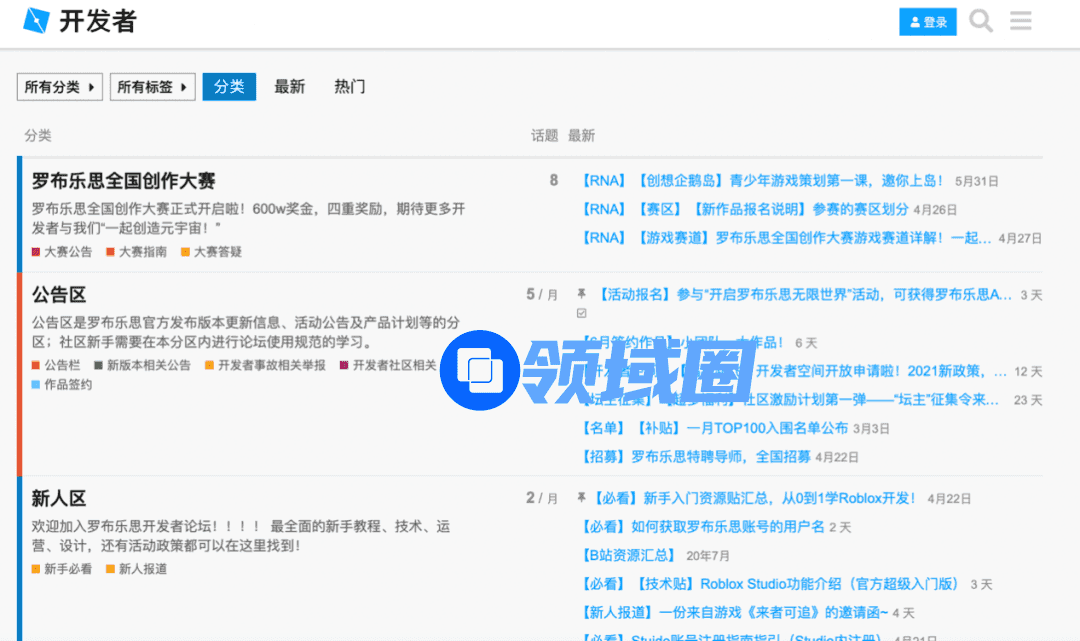
Task: Open the 新手必看 subcategory
Action: click(x=67, y=569)
